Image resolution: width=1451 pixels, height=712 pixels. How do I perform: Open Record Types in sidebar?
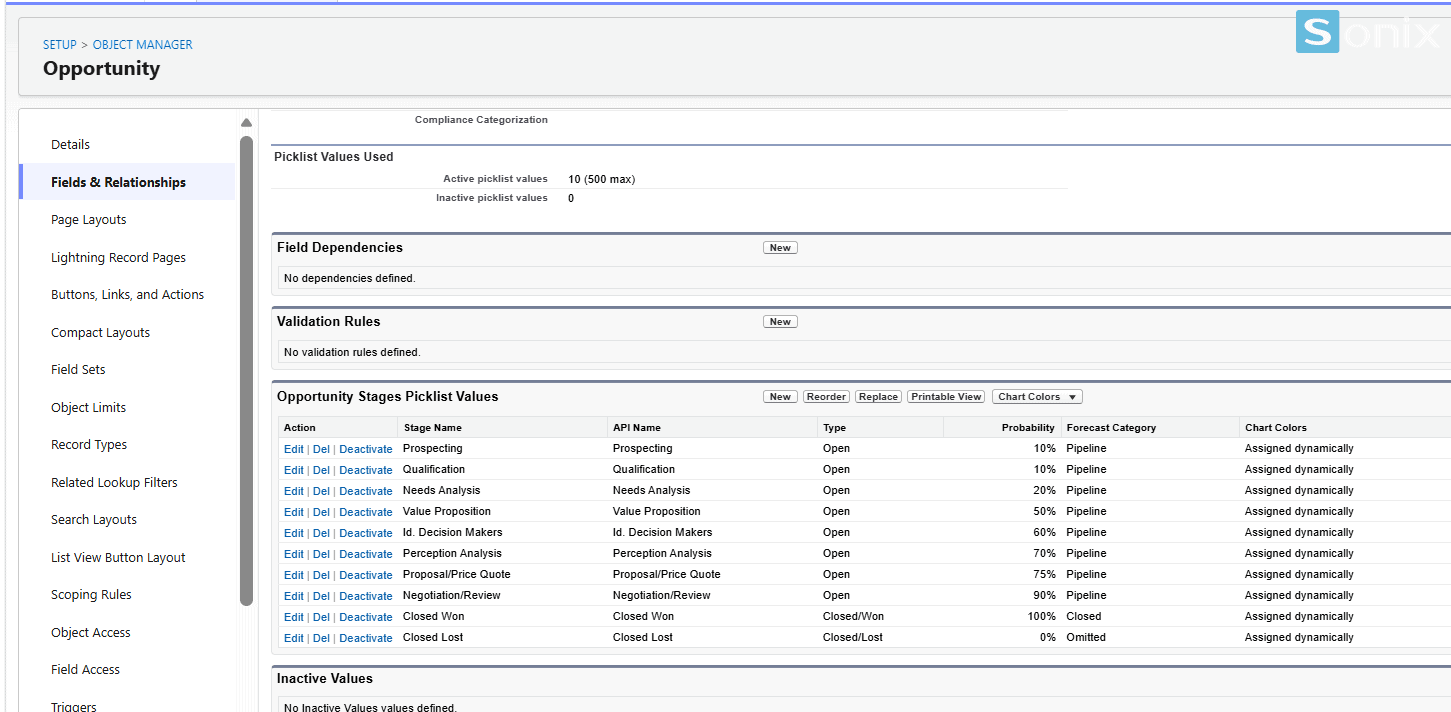click(89, 445)
